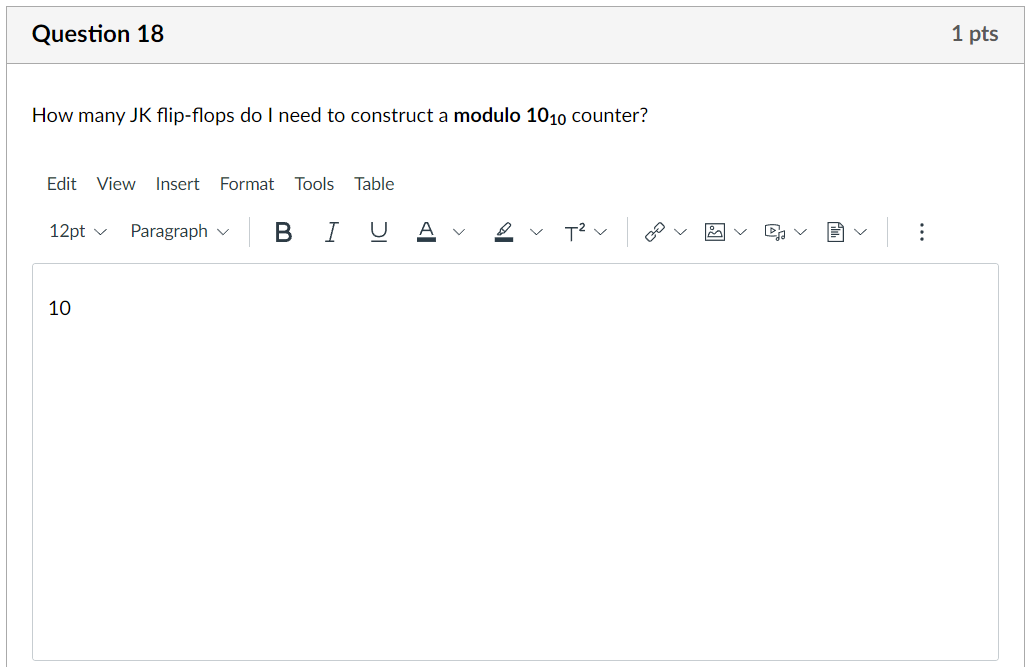This screenshot has width=1030, height=667.
Task: Open the Edit menu
Action: click(x=61, y=183)
